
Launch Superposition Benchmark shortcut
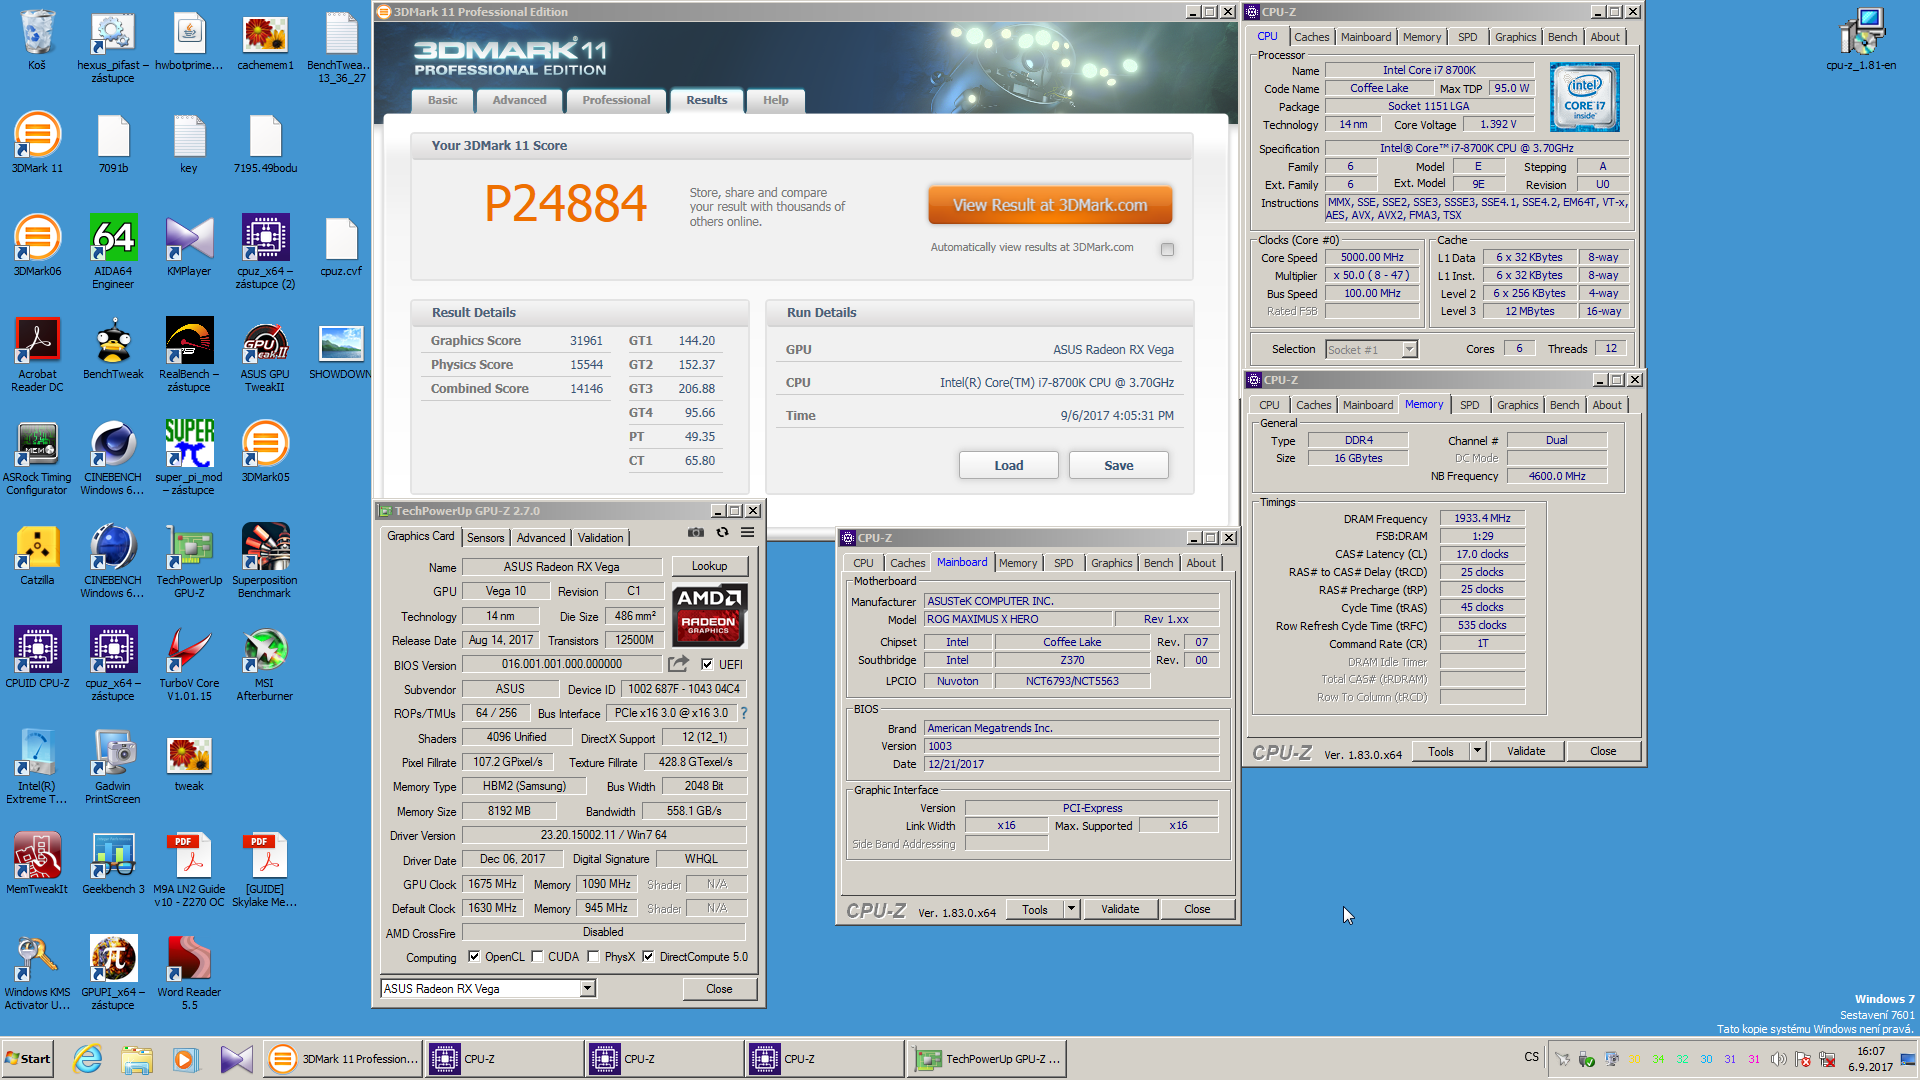click(265, 561)
